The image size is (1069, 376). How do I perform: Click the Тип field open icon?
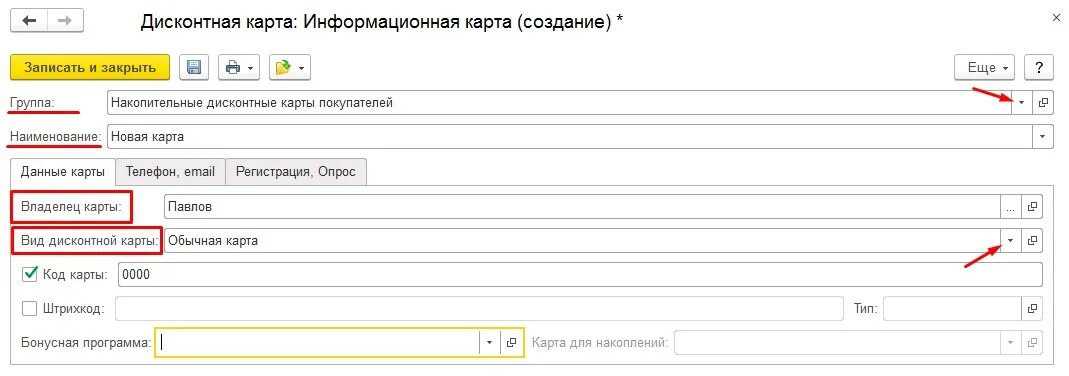point(1032,309)
